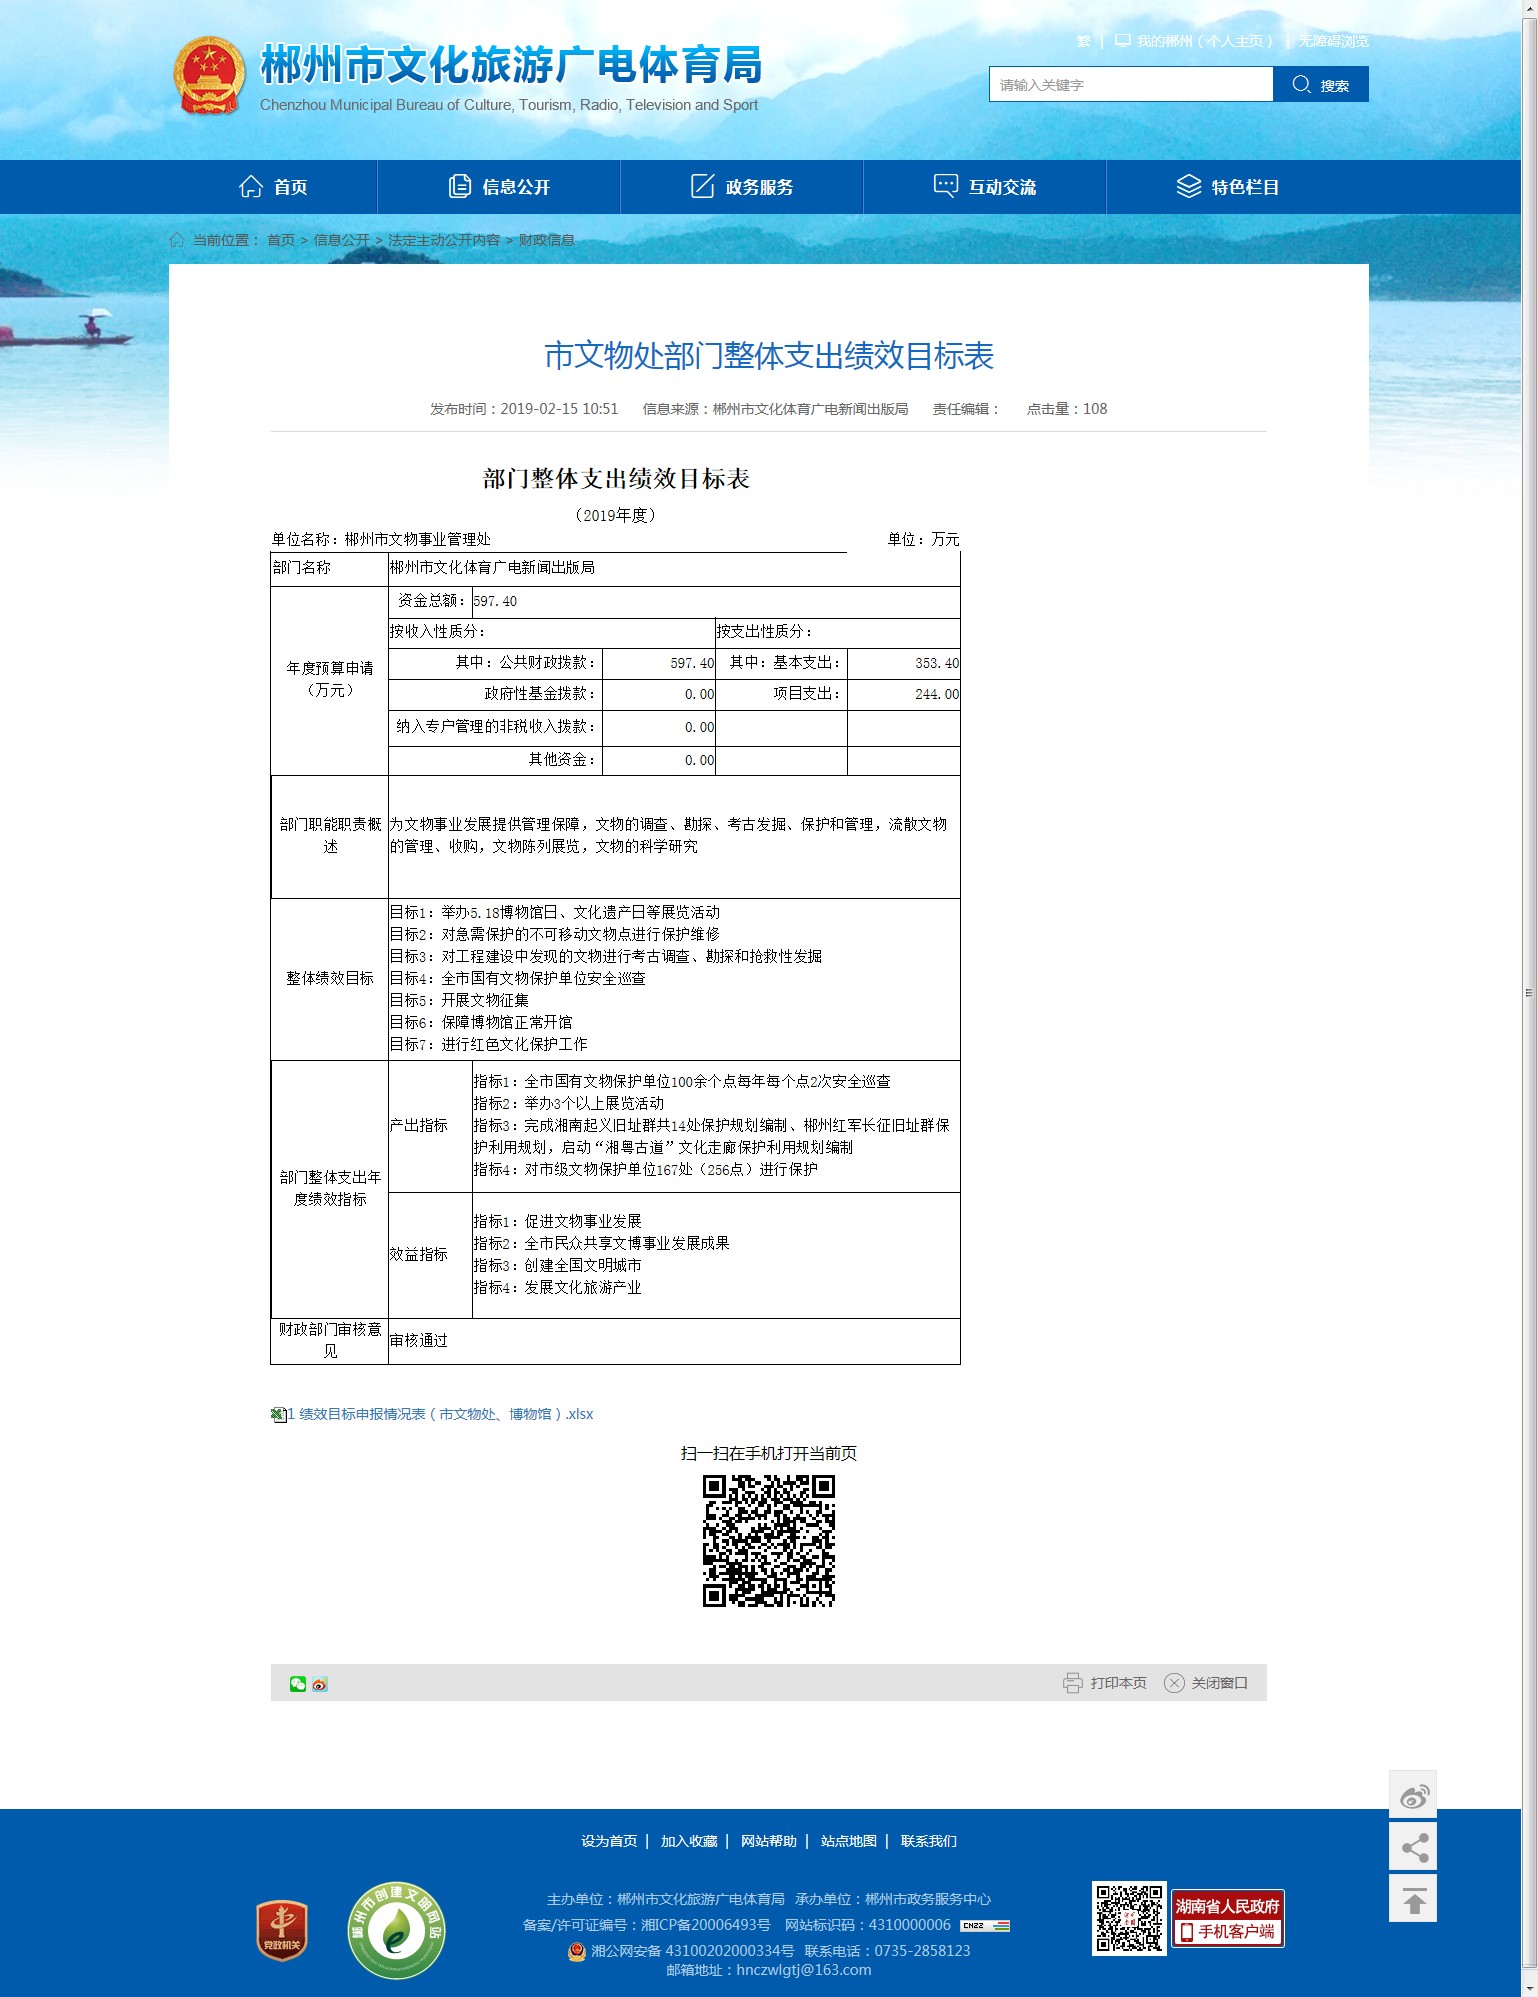Open 湖南省人民政府 手机客户端 banner

click(x=1227, y=1919)
